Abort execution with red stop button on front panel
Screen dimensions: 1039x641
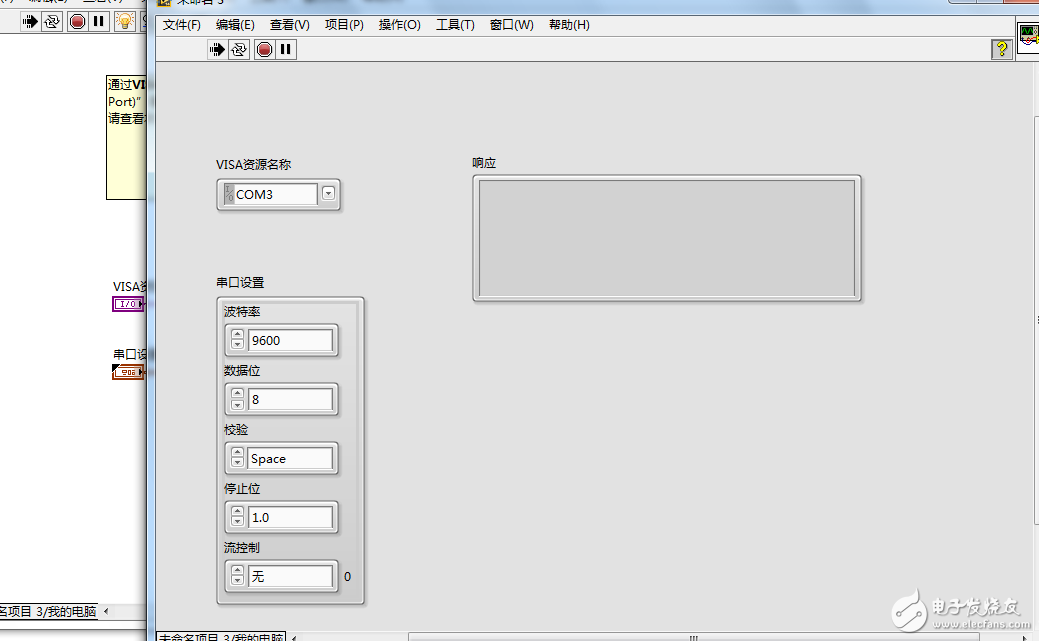[x=264, y=50]
